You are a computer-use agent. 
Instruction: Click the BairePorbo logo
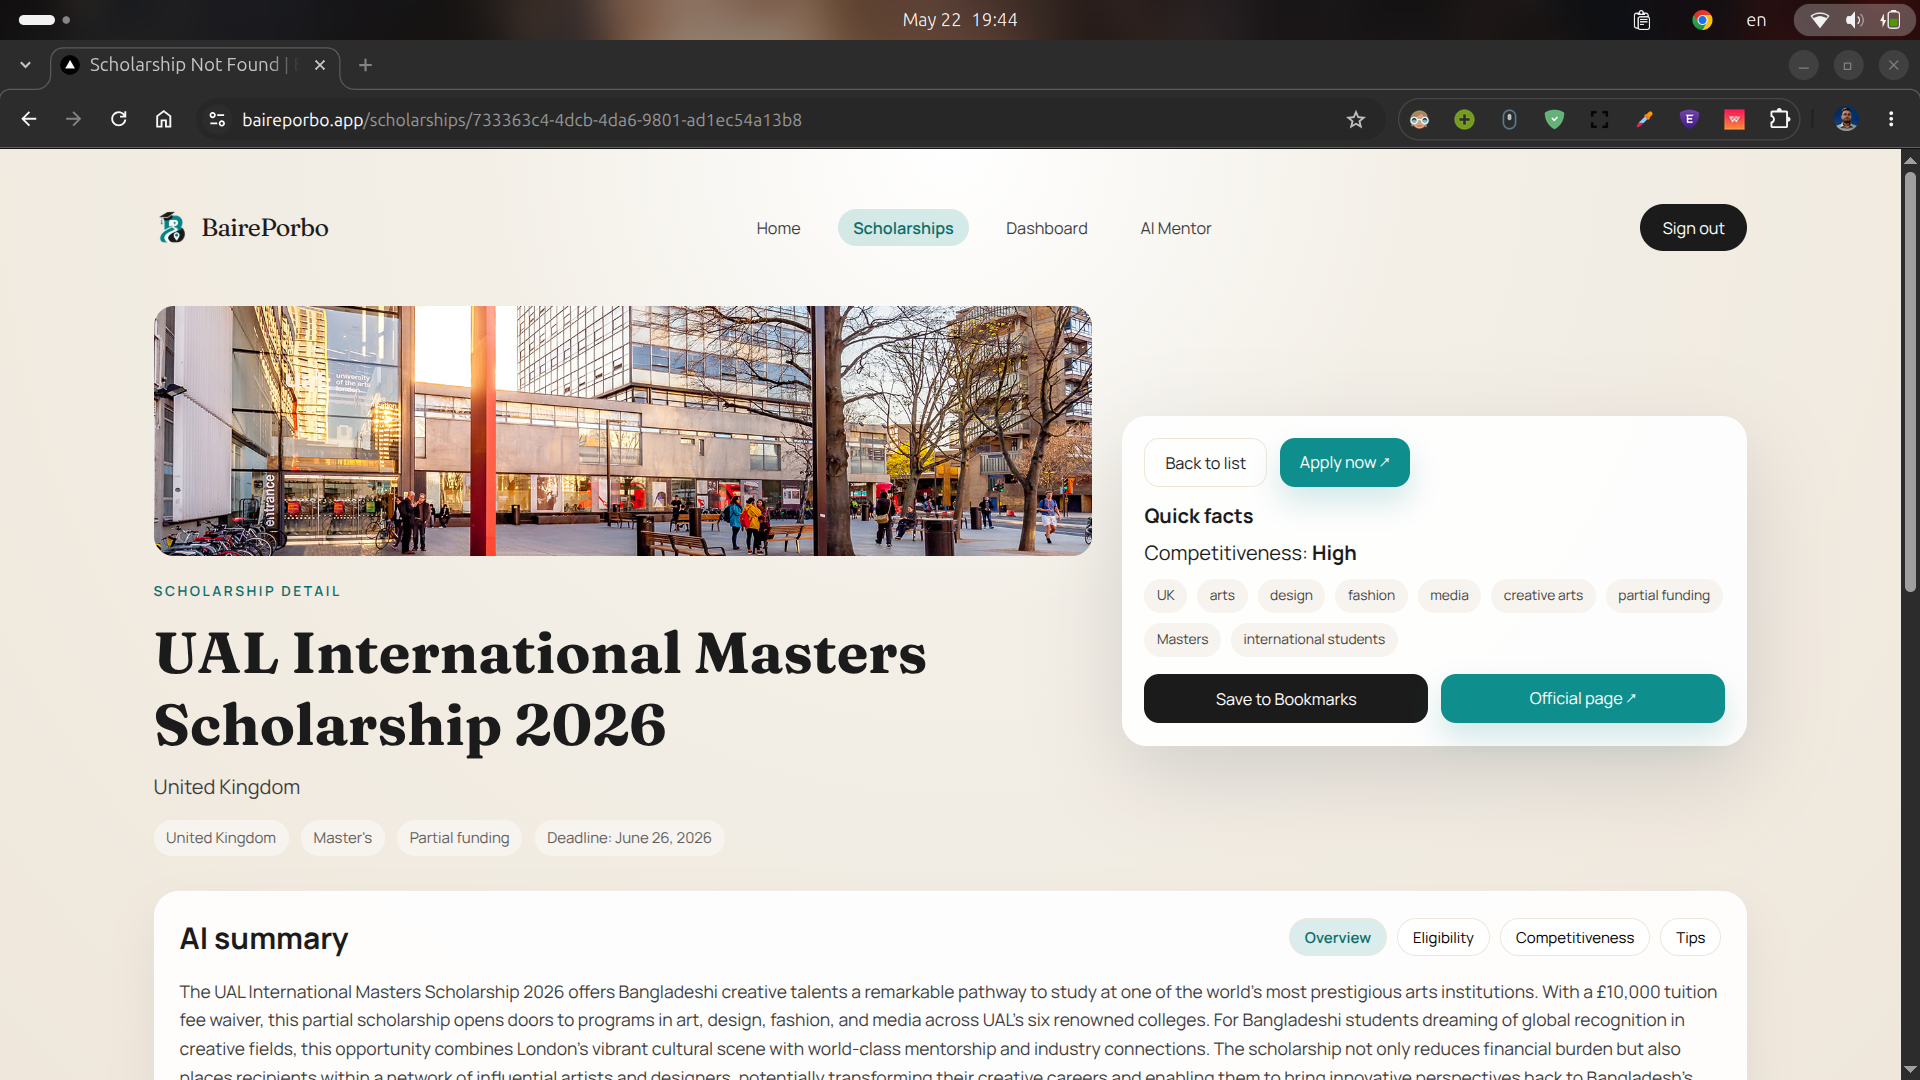[243, 228]
